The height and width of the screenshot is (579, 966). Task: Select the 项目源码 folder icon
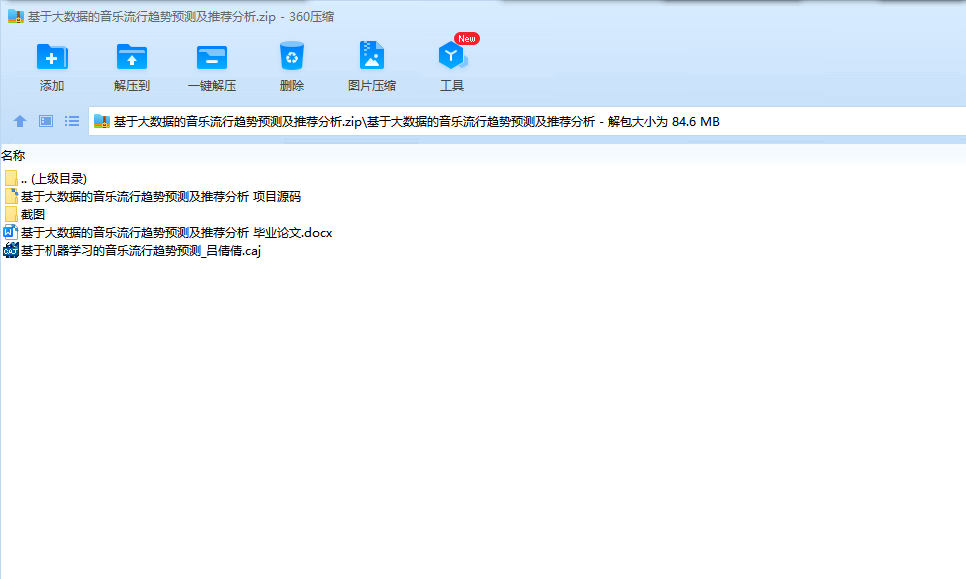coord(11,196)
